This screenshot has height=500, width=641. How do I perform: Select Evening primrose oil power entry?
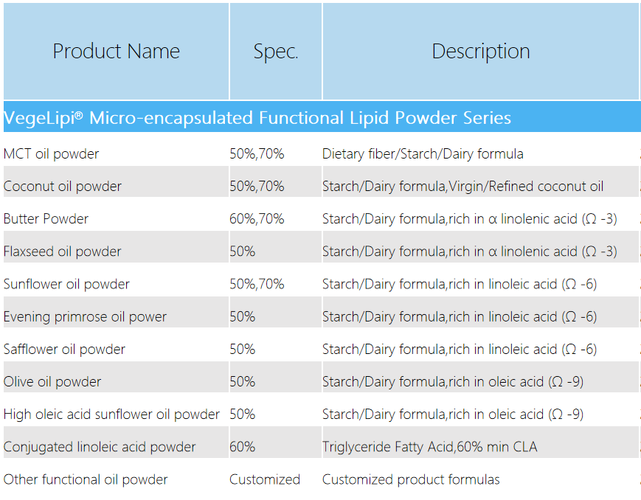click(x=85, y=317)
